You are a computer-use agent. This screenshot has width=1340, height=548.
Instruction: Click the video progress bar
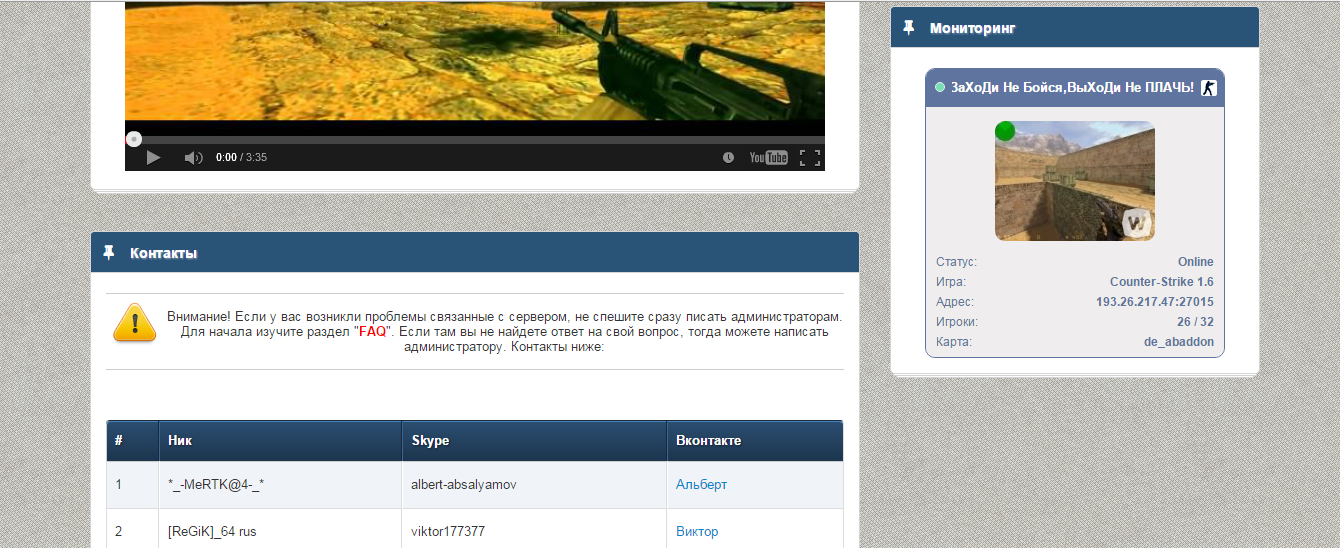[x=475, y=139]
